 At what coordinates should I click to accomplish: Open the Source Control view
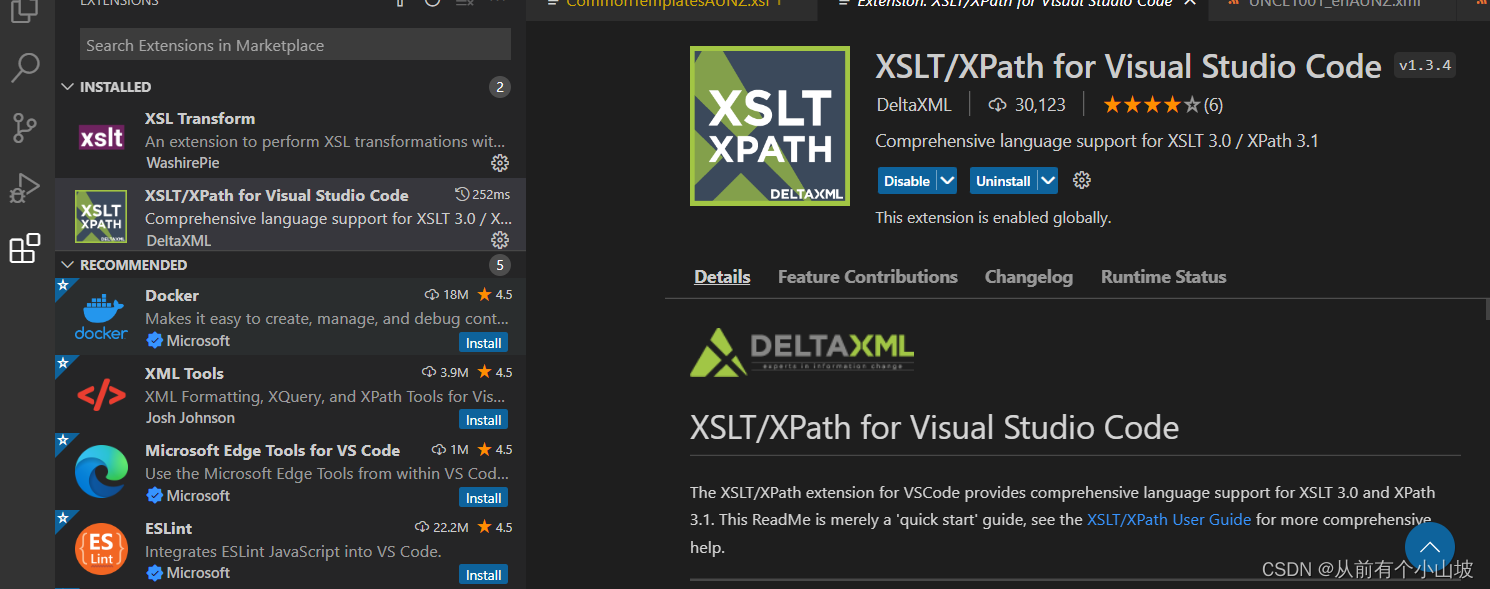[25, 127]
